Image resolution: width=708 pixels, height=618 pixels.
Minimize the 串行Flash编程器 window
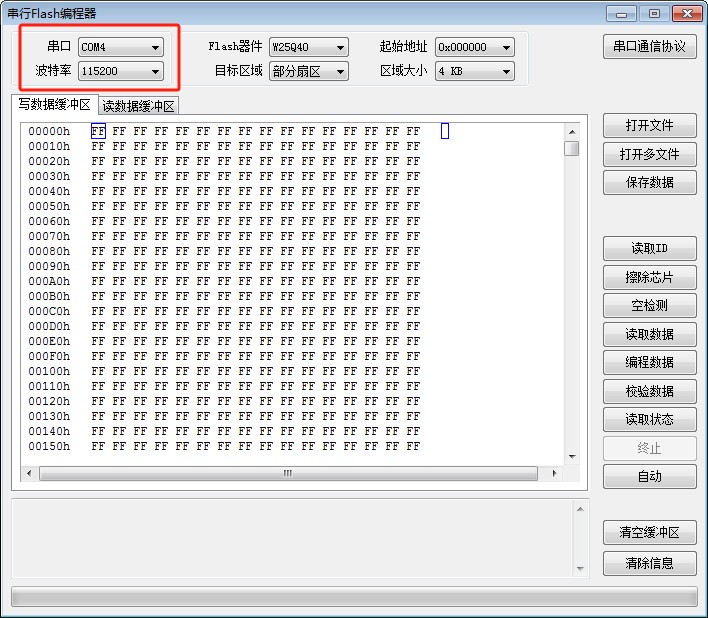(621, 14)
